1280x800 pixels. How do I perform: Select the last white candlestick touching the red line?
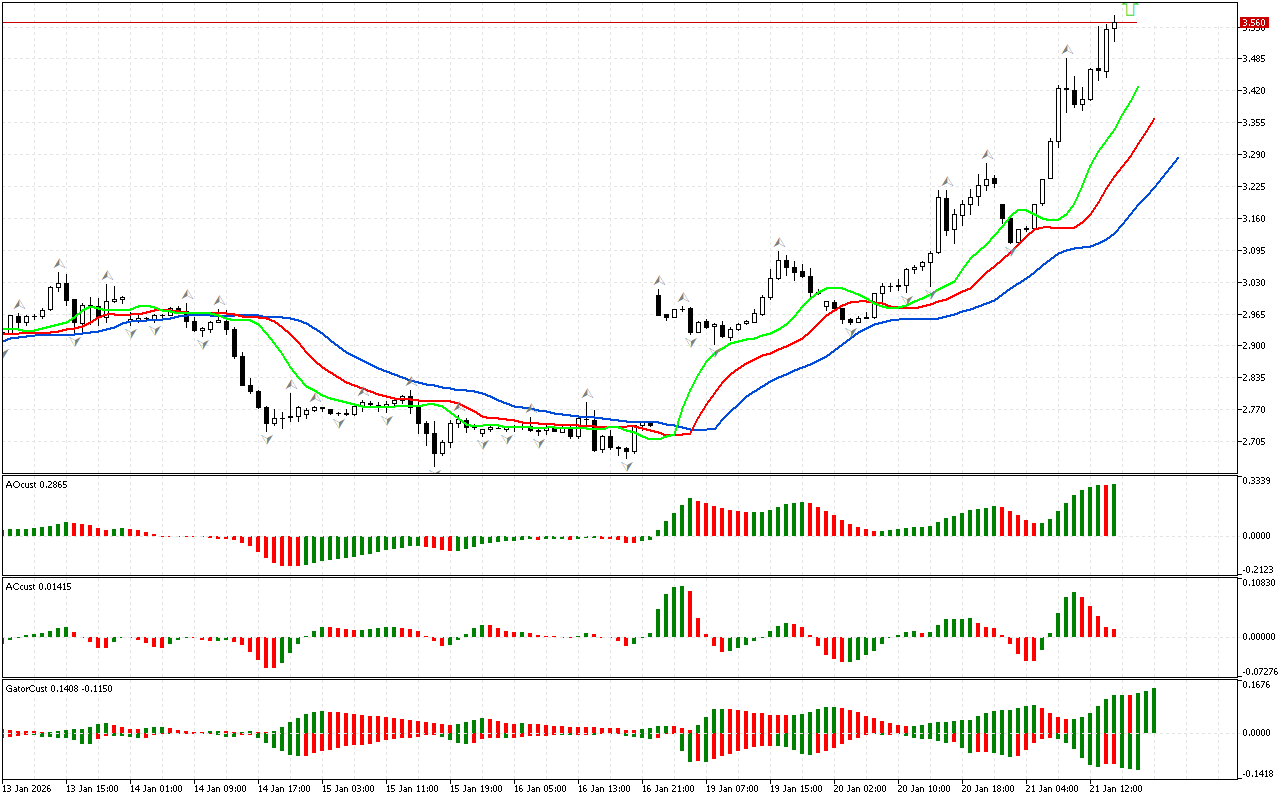1114,24
